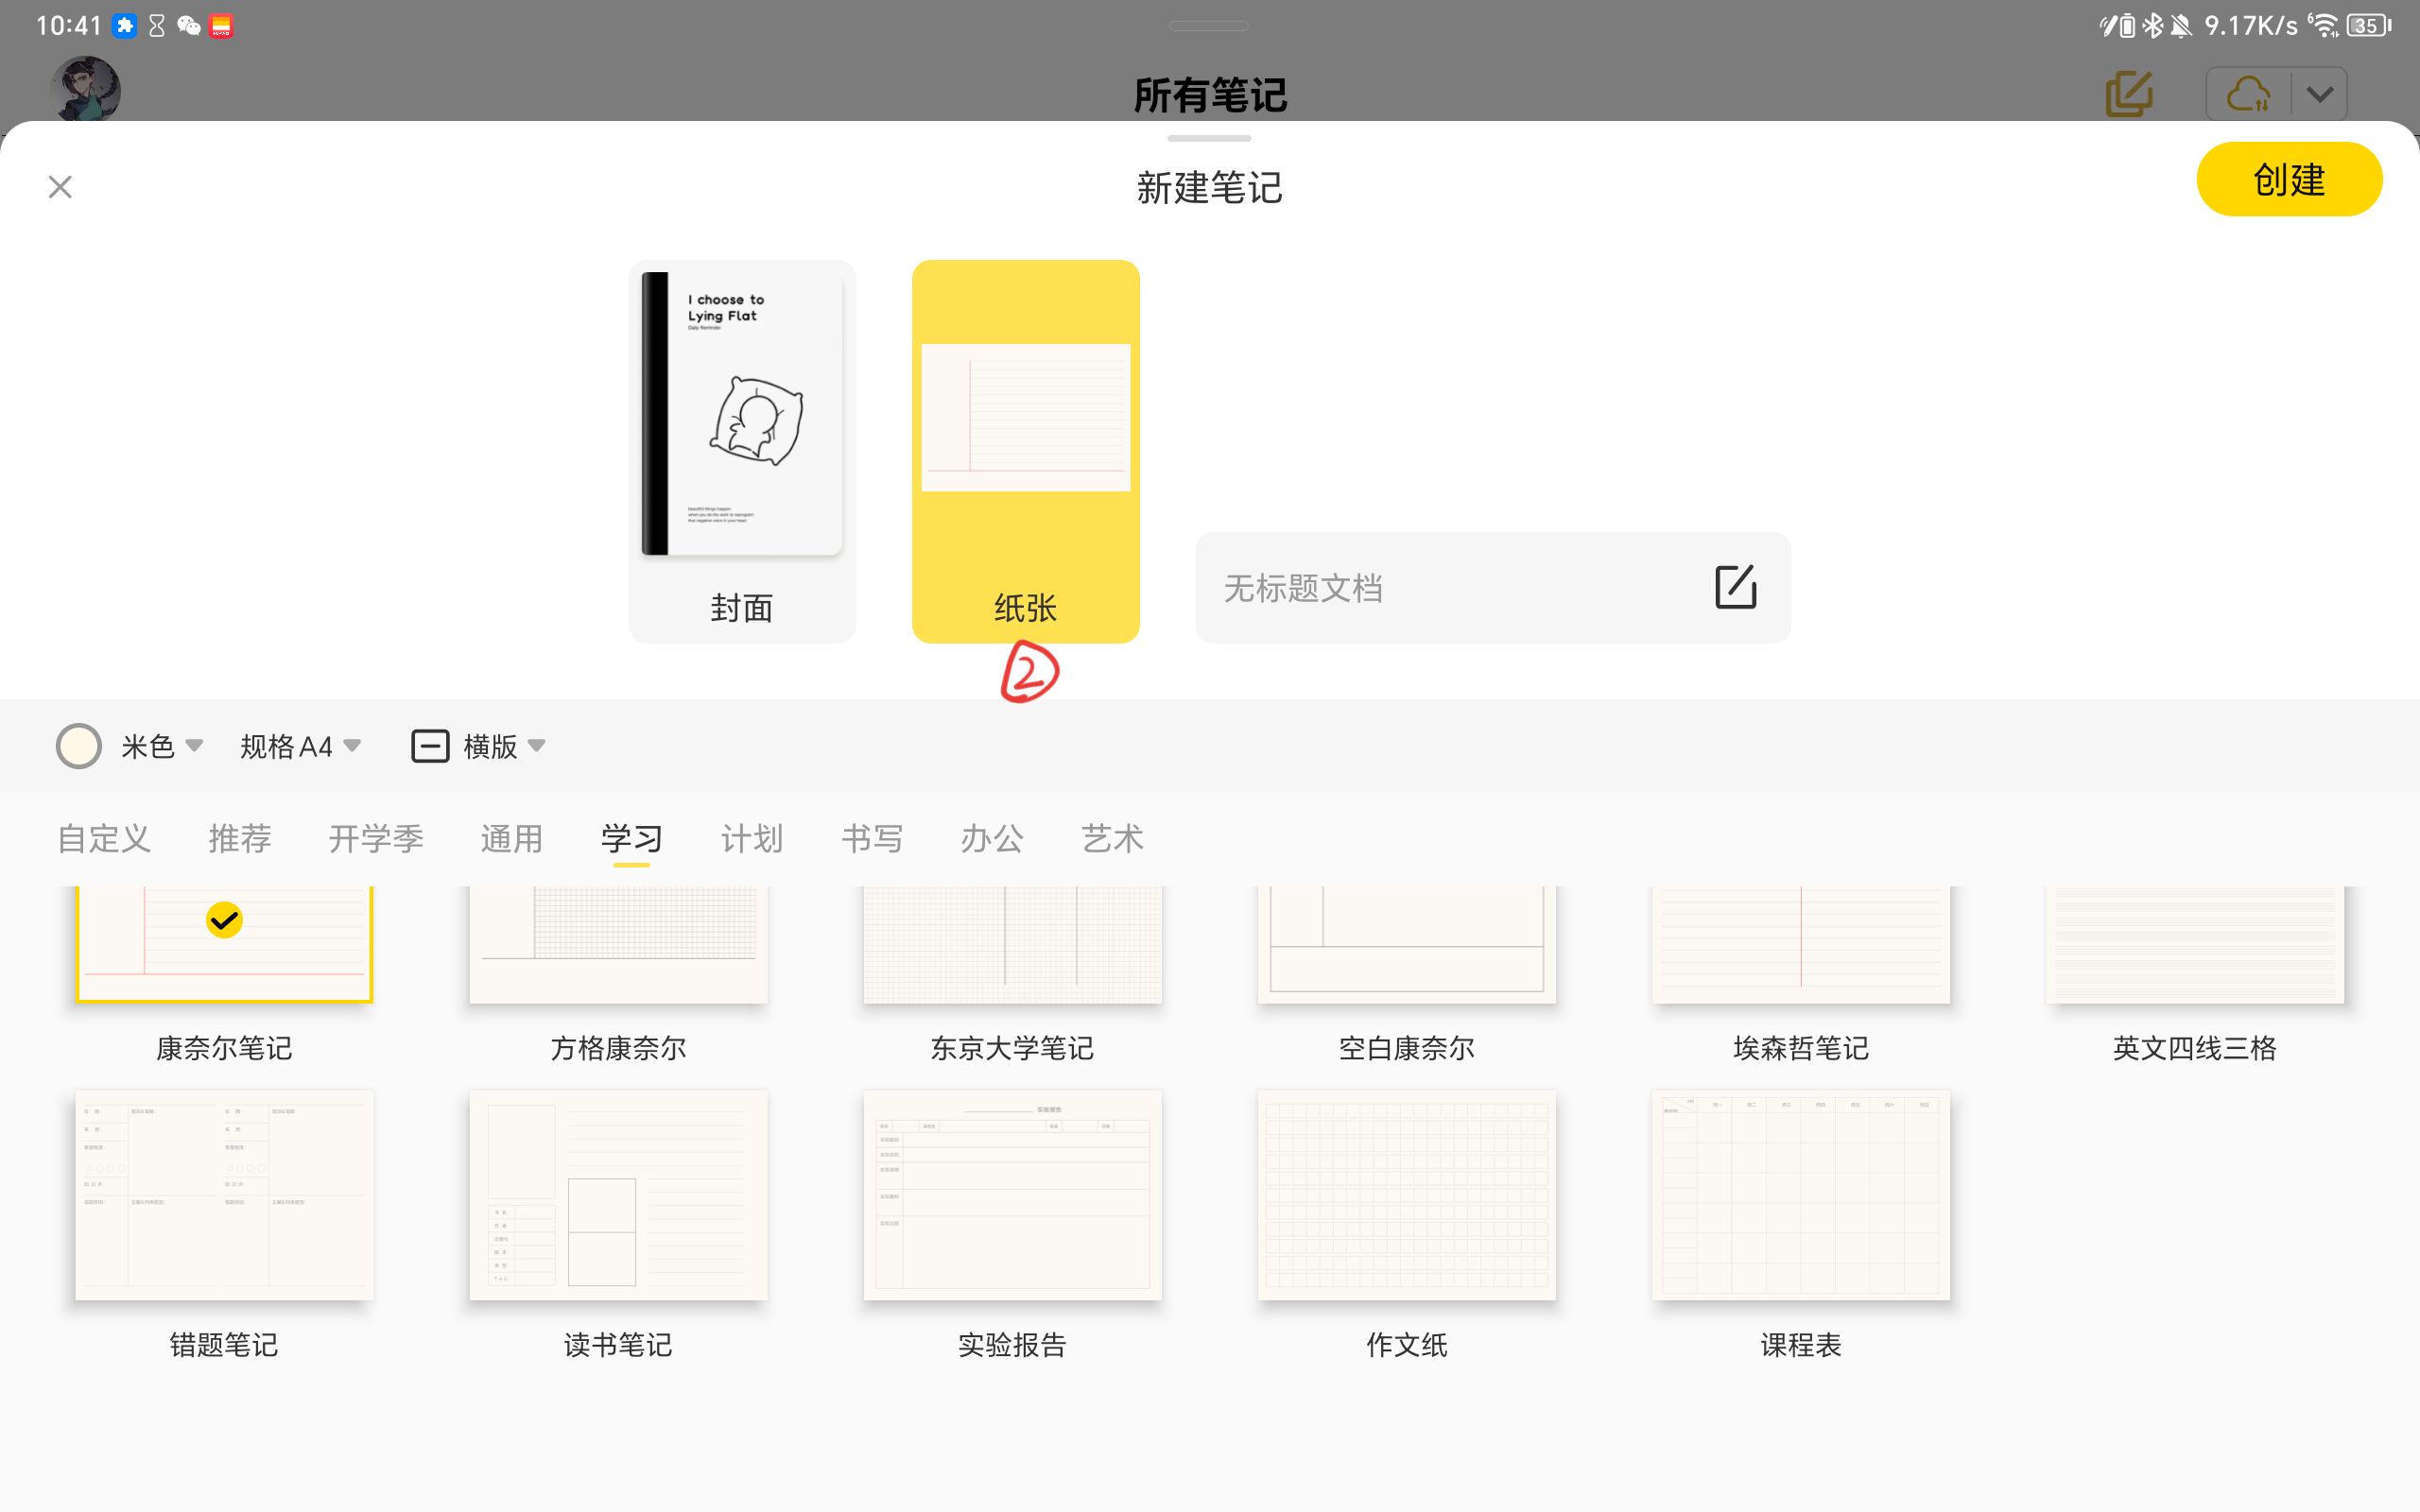Expand the chevron next to cloud sync
2420x1512 pixels.
tap(2320, 94)
